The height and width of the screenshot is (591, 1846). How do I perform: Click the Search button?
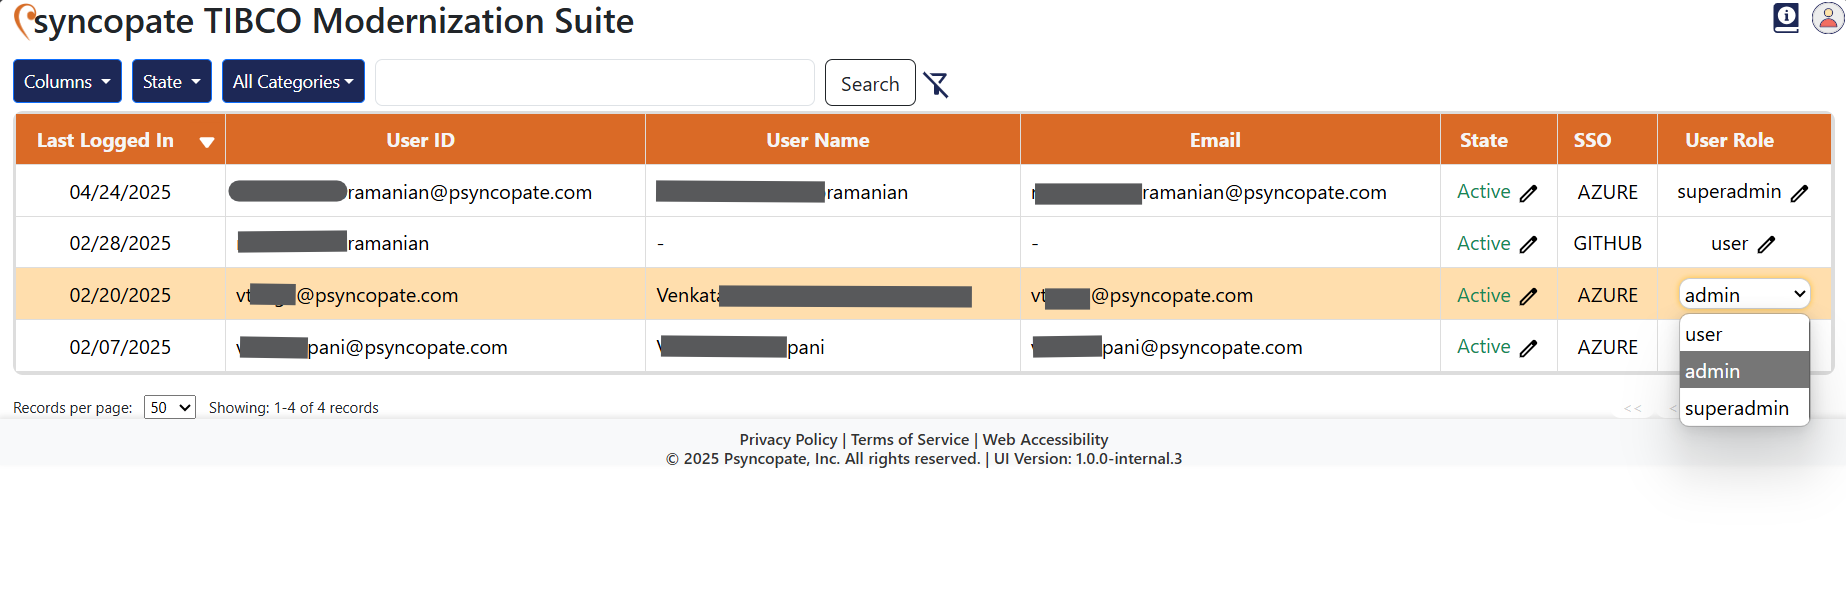(x=869, y=83)
